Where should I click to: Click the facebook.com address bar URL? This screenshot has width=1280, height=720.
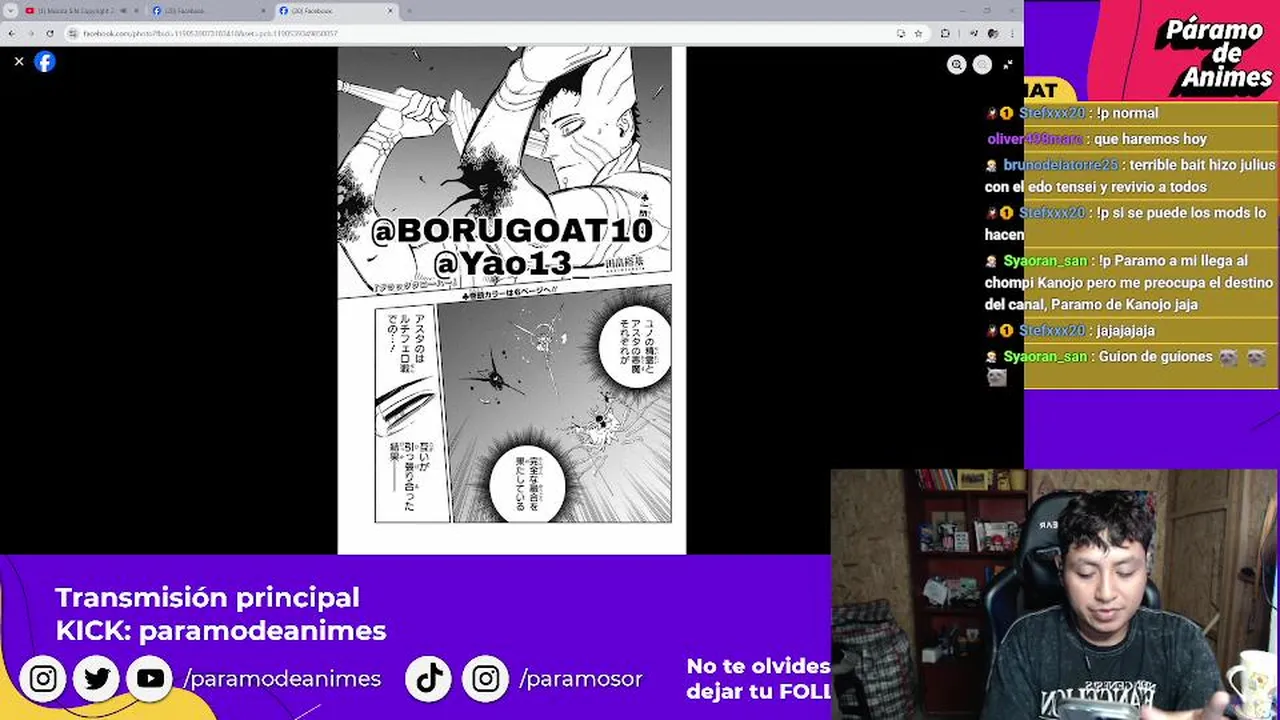(x=210, y=33)
